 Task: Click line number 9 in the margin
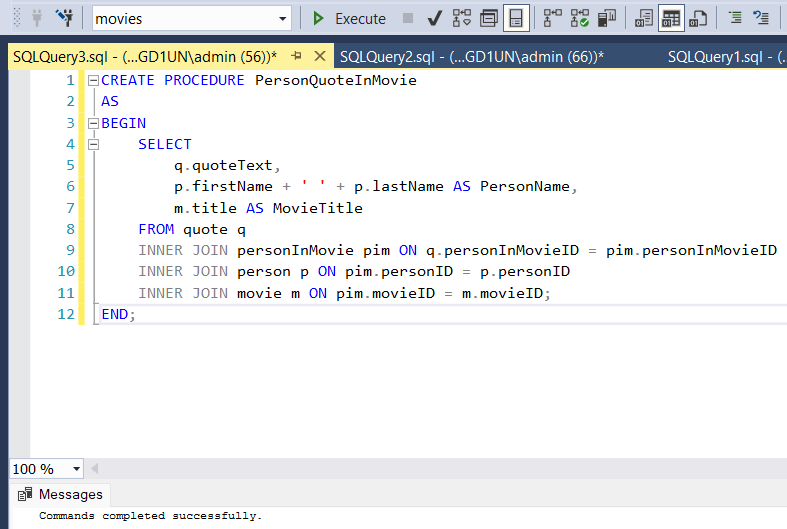pyautogui.click(x=70, y=250)
